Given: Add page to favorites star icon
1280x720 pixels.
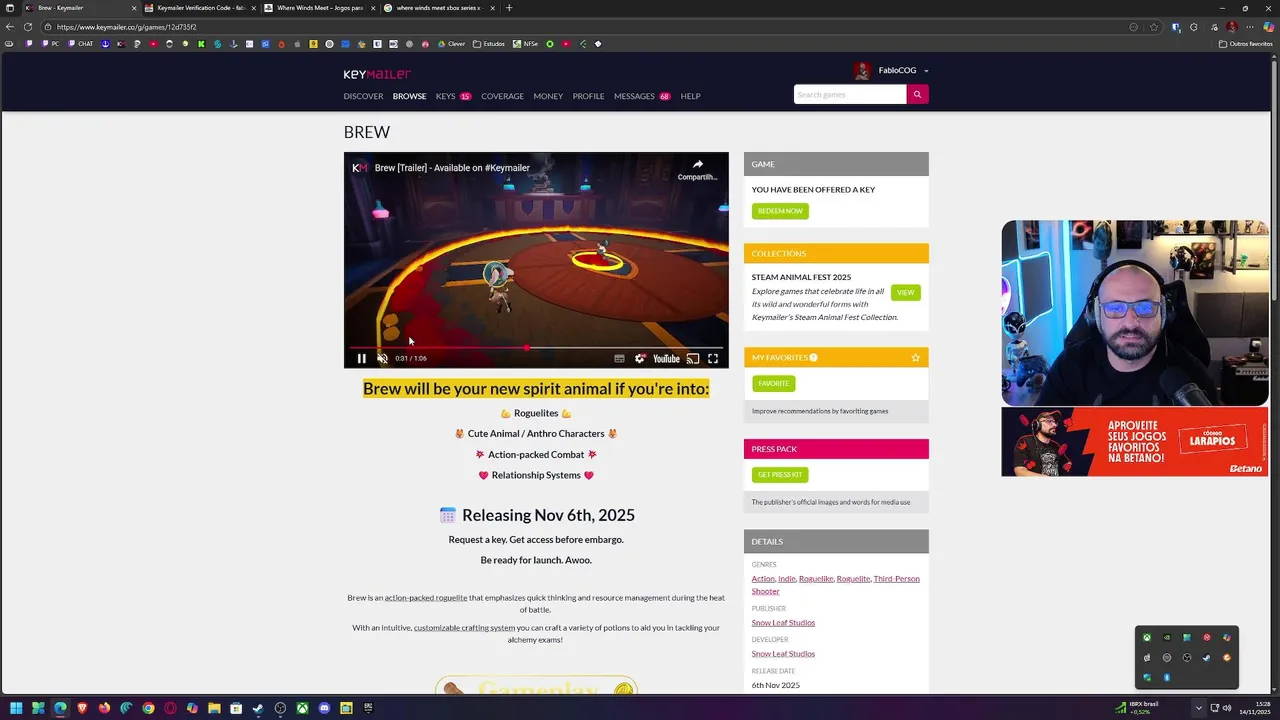Looking at the screenshot, I should pos(1154,27).
